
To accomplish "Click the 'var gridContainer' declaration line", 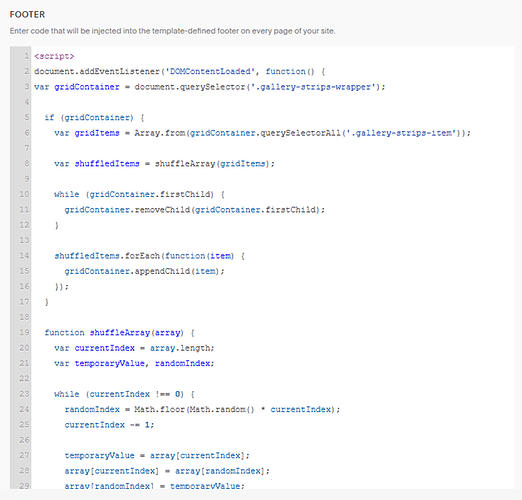I will 209,87.
